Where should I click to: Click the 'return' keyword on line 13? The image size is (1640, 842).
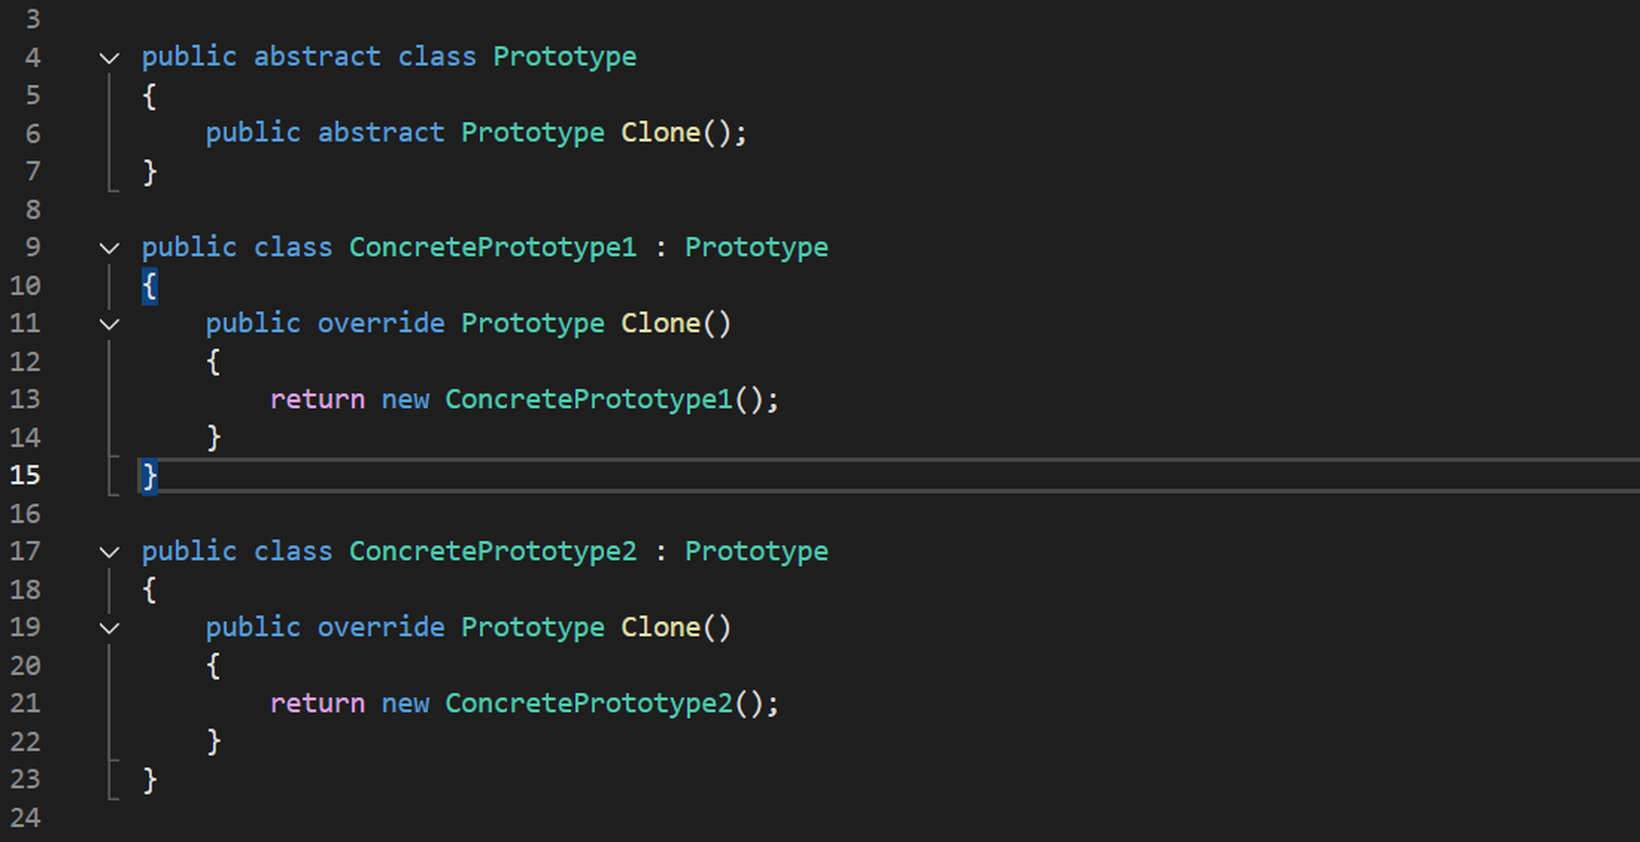point(317,399)
